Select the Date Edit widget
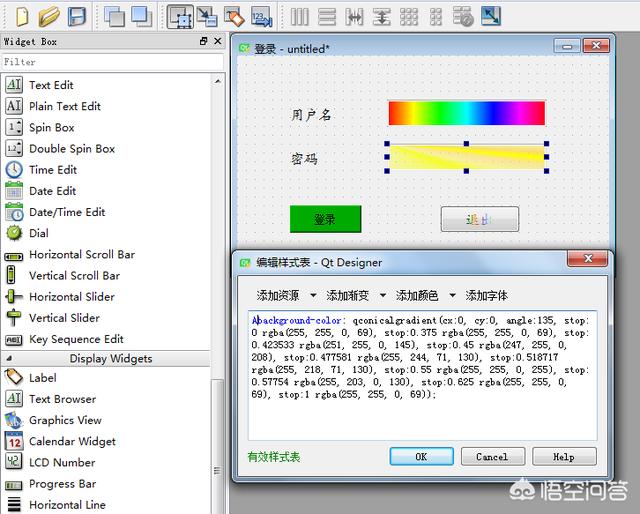640x514 pixels. (x=52, y=191)
